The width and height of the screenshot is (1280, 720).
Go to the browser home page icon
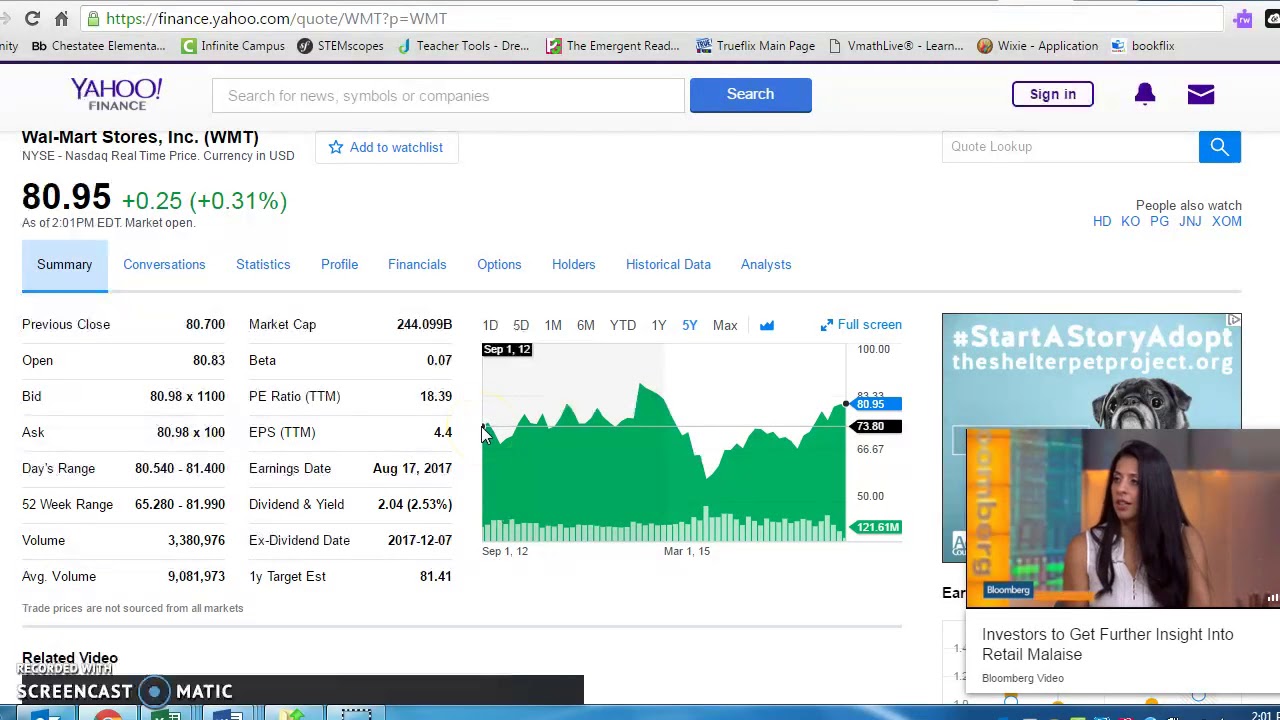61,18
